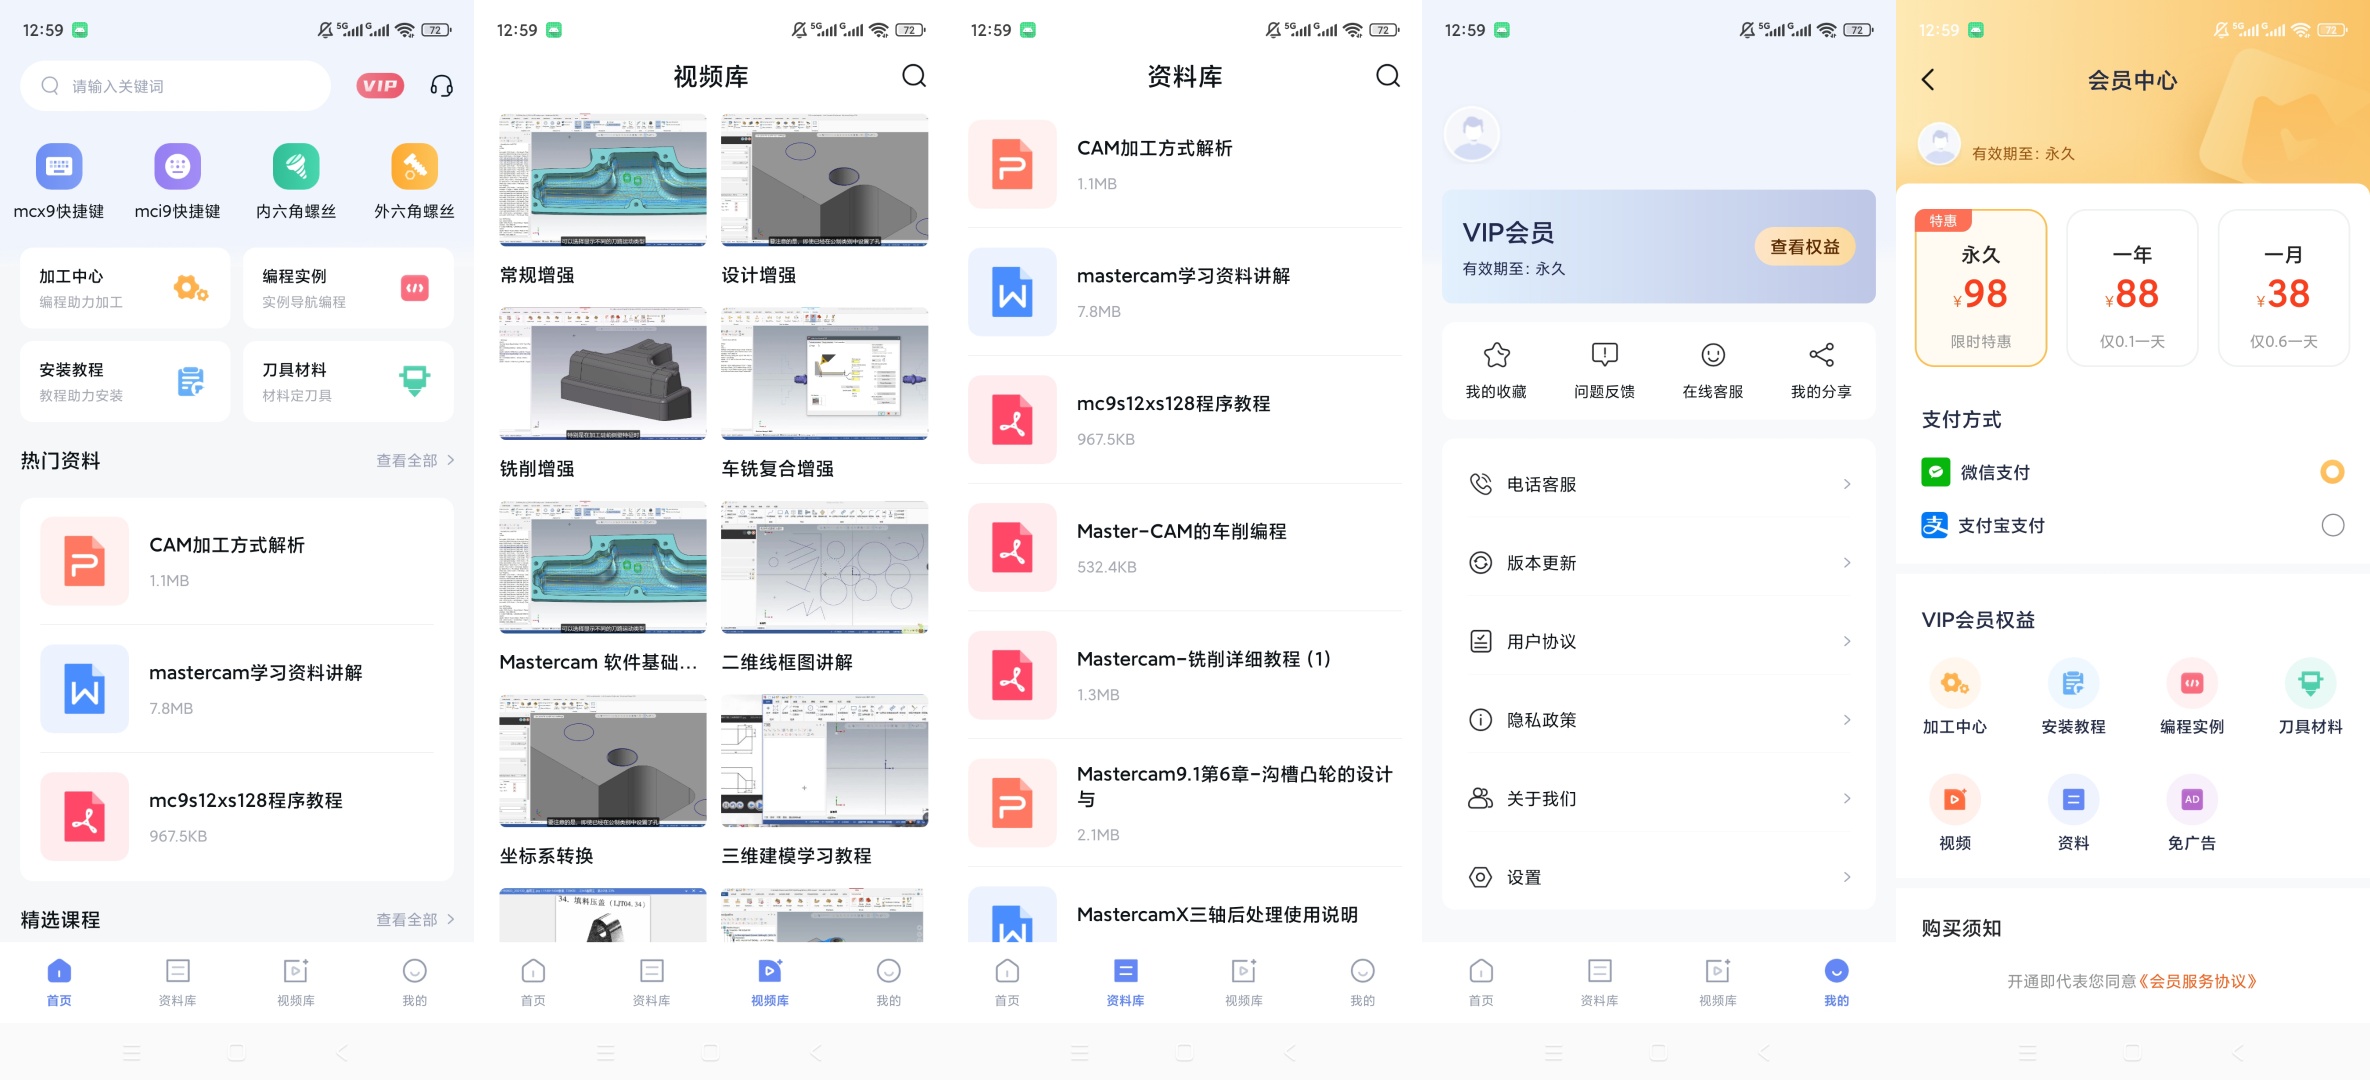Open the 《会员服务协议》 link
The height and width of the screenshot is (1080, 2370).
(x=2197, y=982)
